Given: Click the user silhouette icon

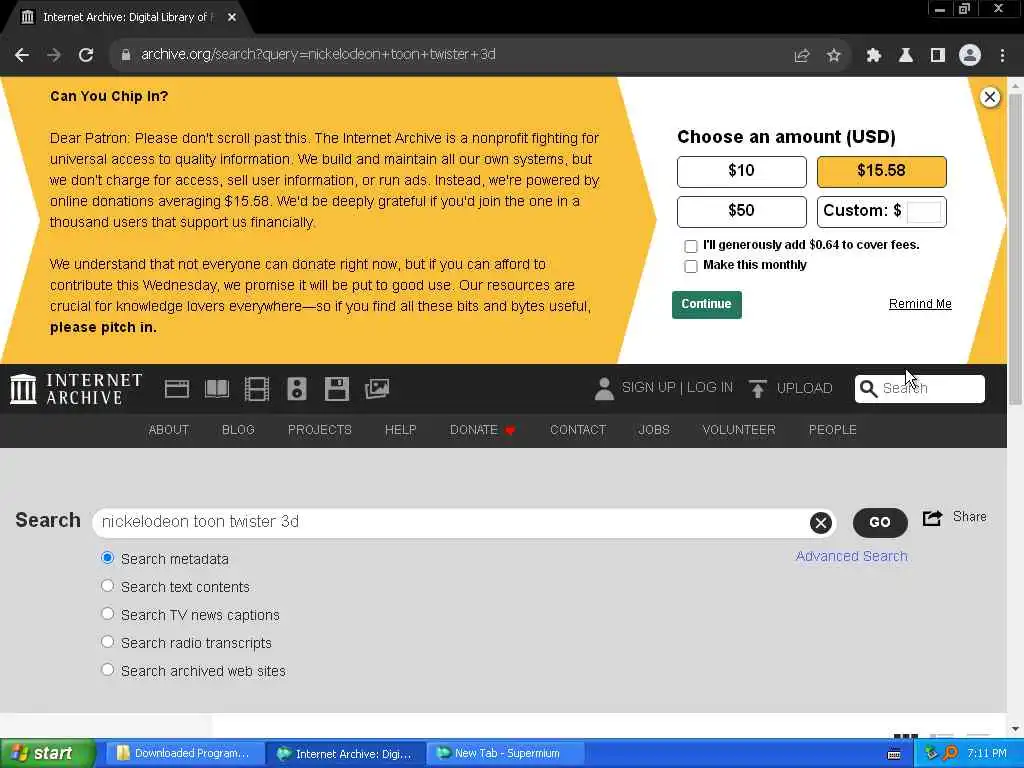Looking at the screenshot, I should pyautogui.click(x=604, y=389).
